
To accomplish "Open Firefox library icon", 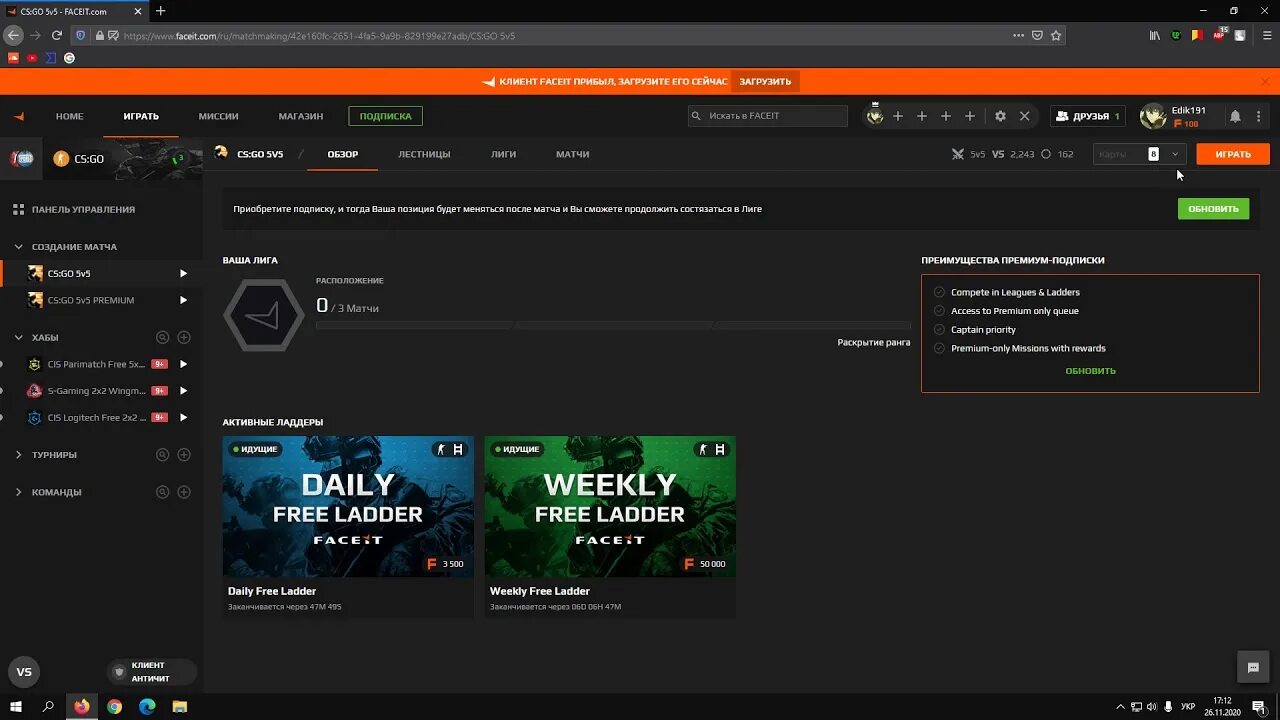I will pyautogui.click(x=1154, y=35).
